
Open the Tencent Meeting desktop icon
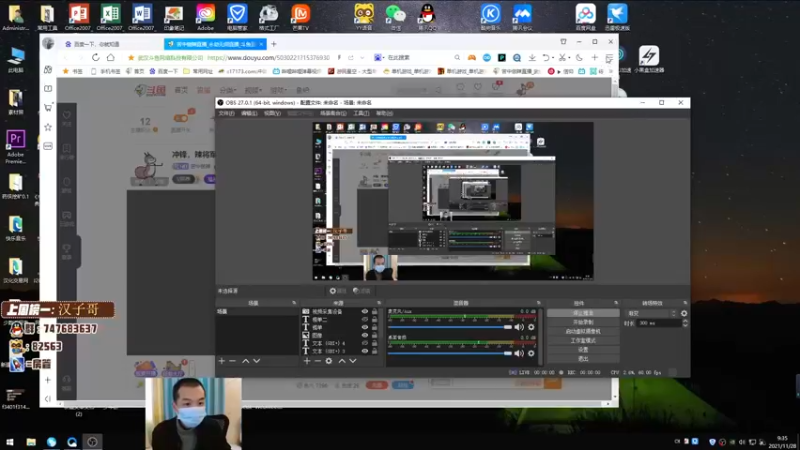522,15
